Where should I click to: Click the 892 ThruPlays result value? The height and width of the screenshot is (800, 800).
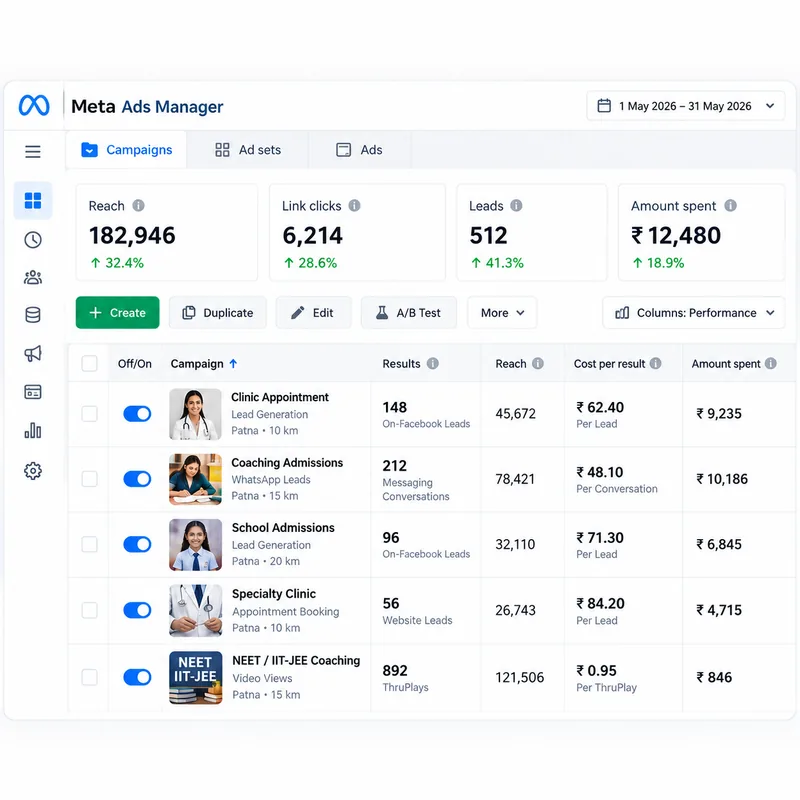(395, 670)
